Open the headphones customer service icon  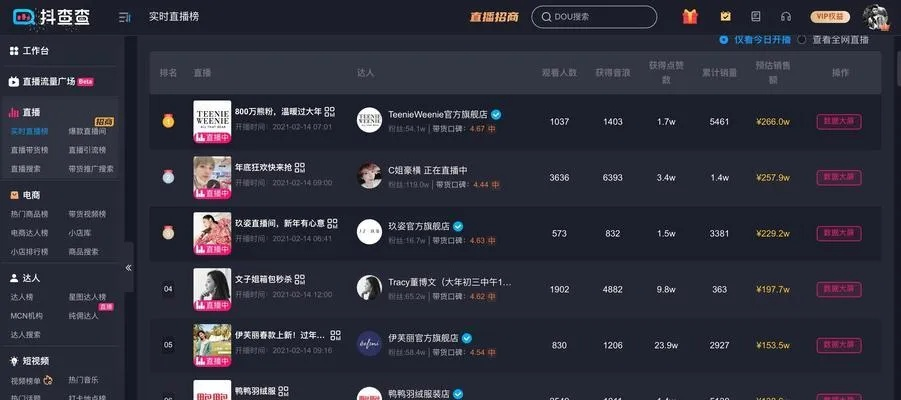pos(786,17)
